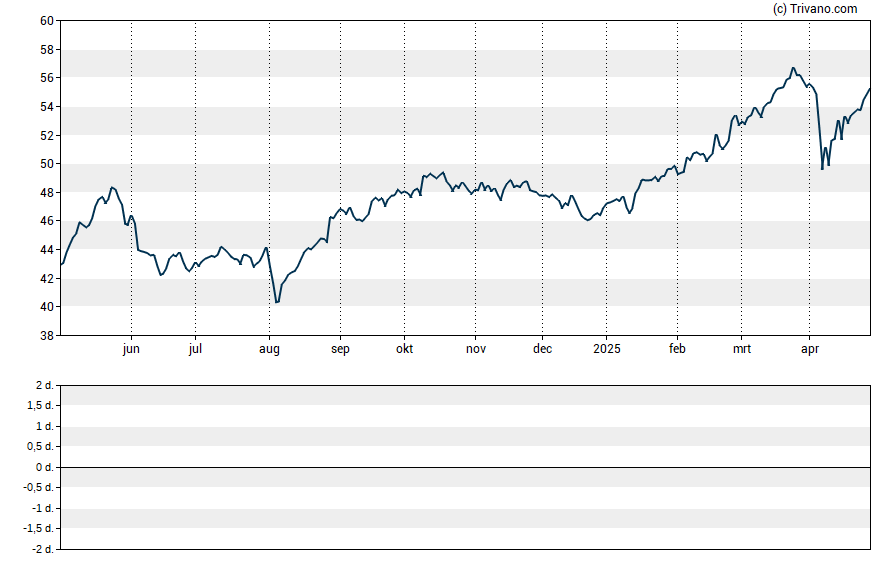Click the '54' price axis value
The height and width of the screenshot is (565, 888).
pyautogui.click(x=46, y=107)
